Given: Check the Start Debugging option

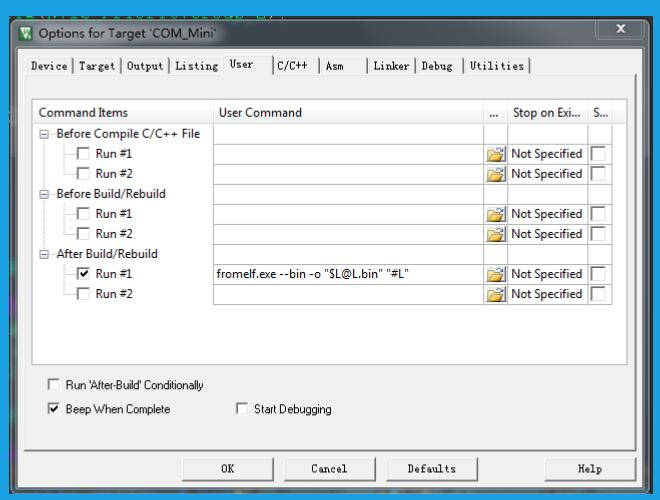Looking at the screenshot, I should tap(242, 409).
